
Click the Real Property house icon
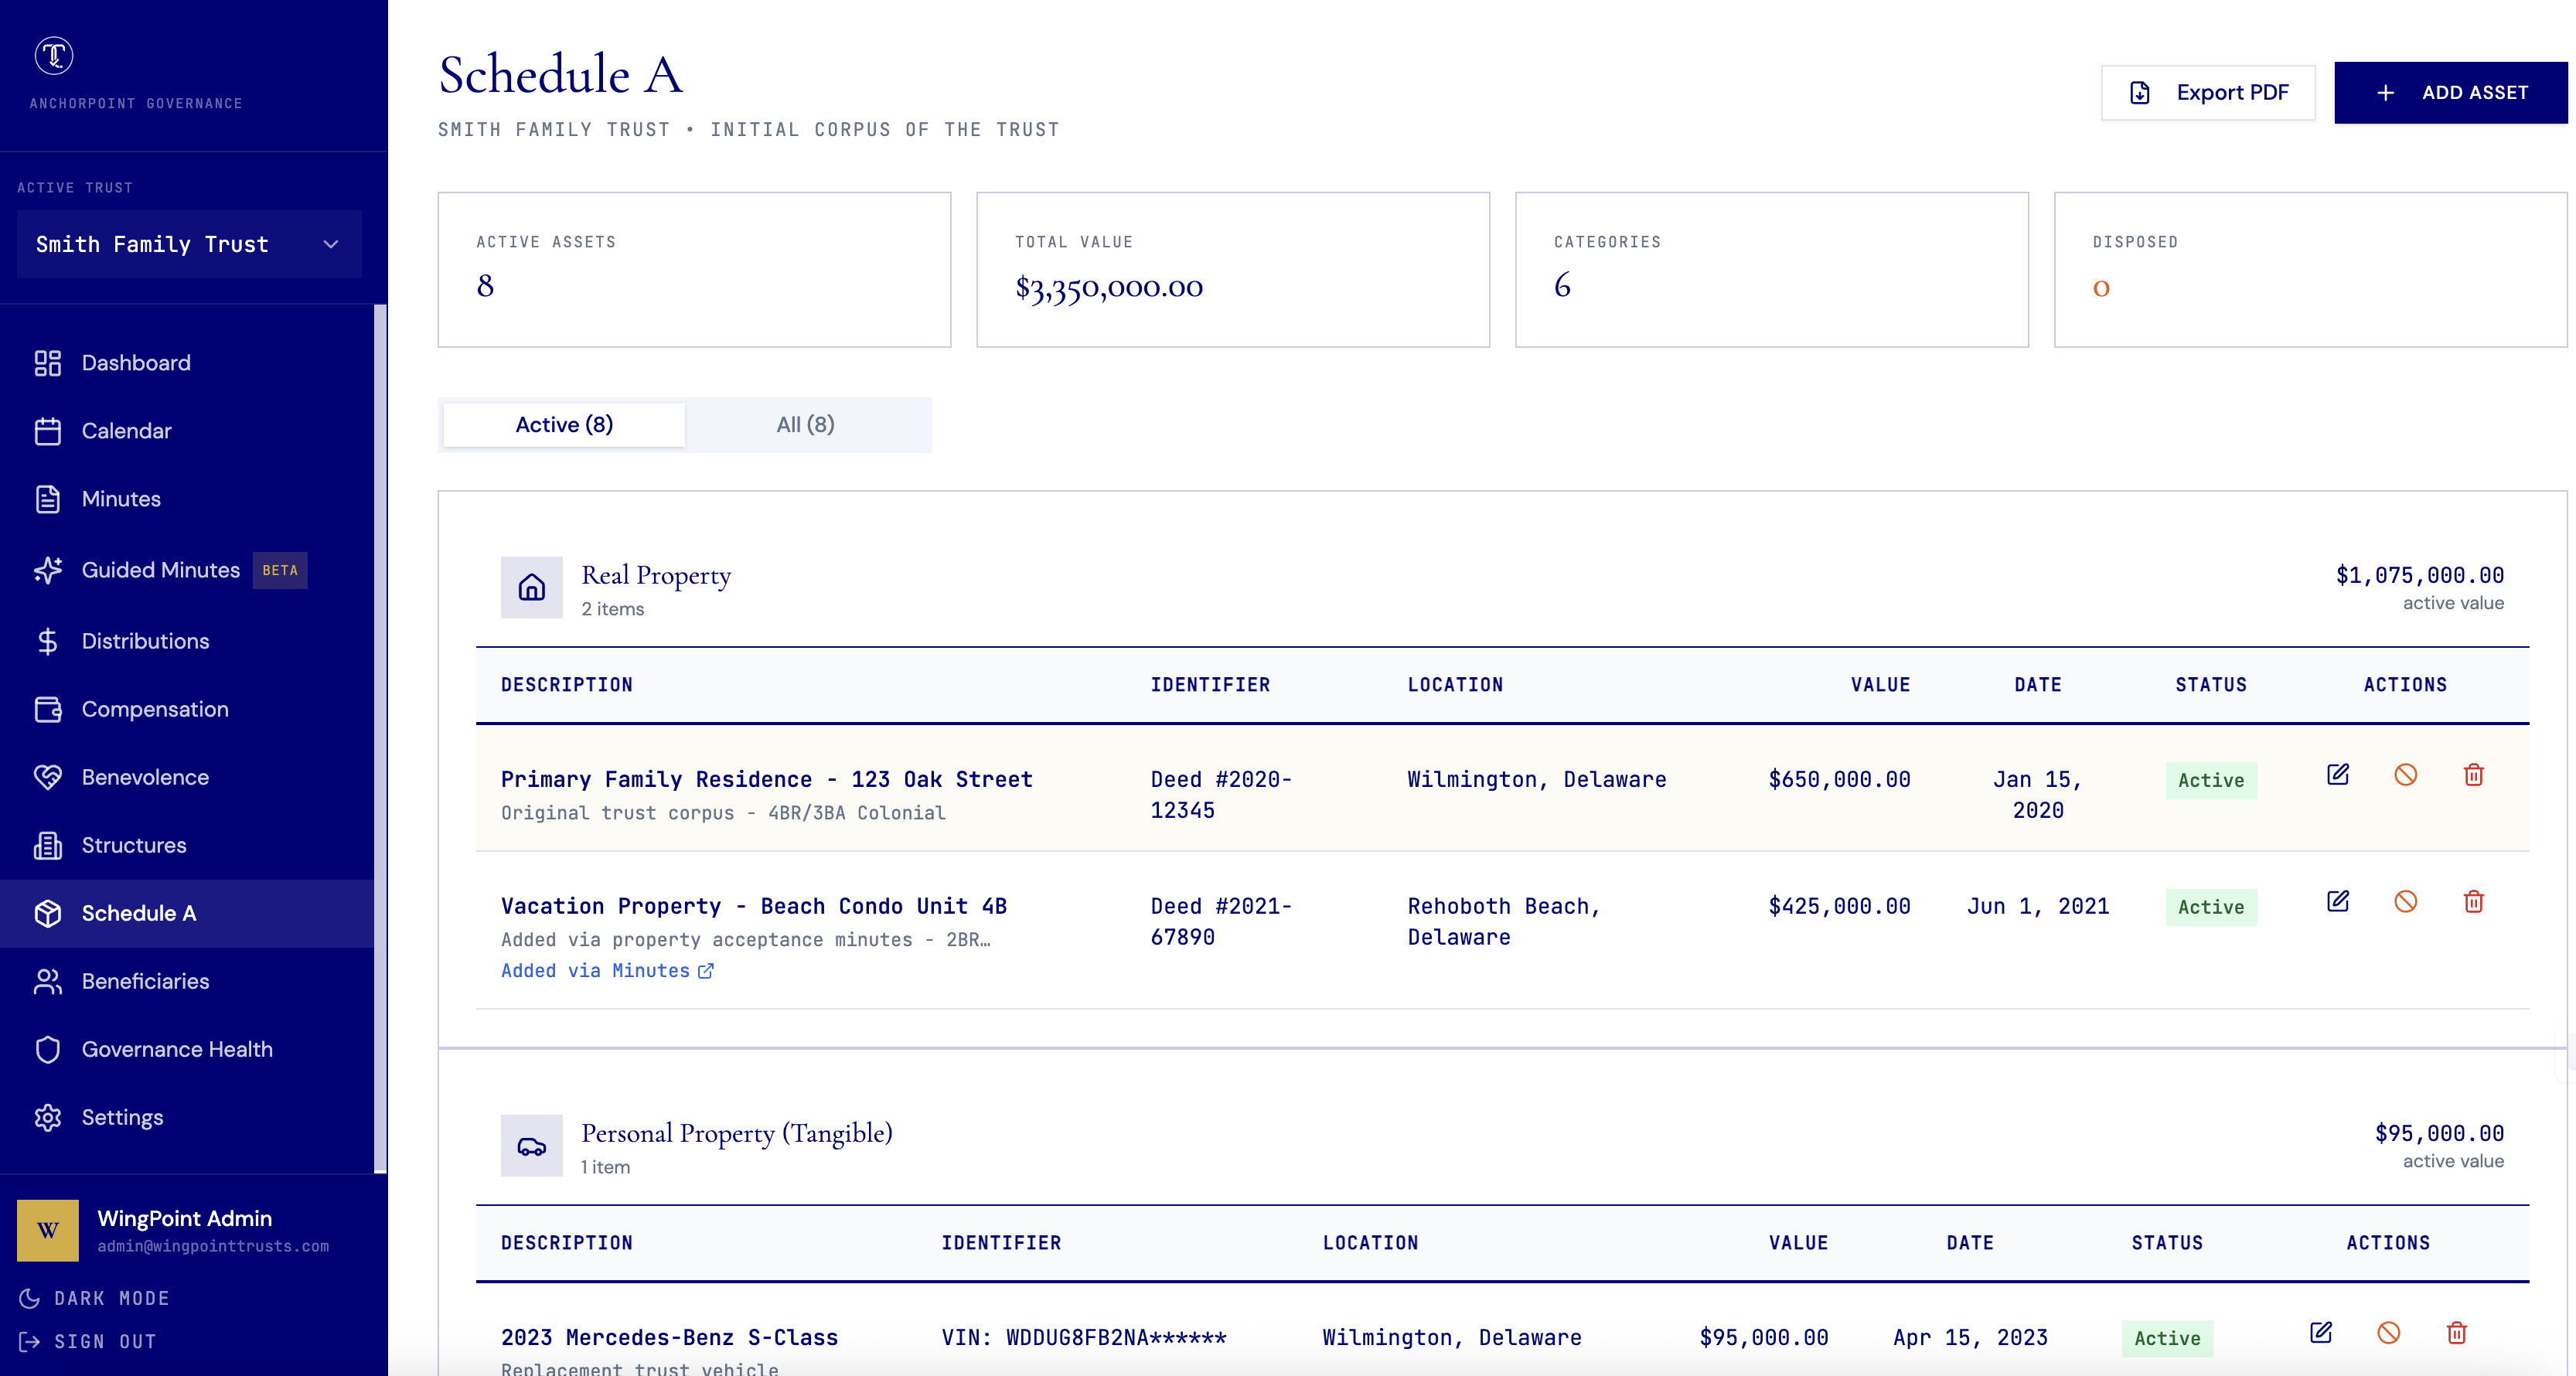pyautogui.click(x=532, y=587)
